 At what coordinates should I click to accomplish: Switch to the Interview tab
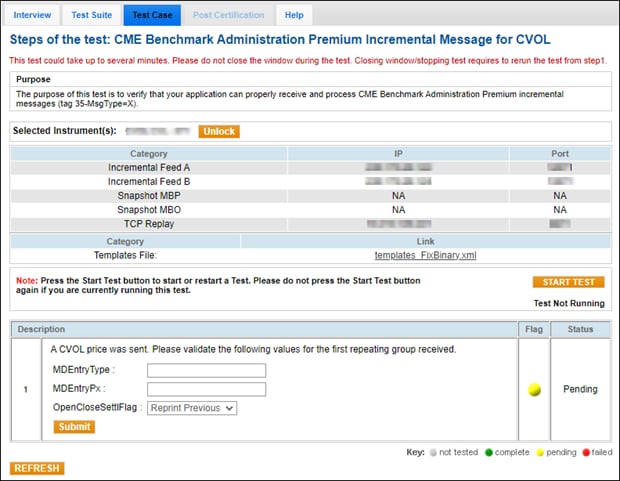tap(32, 15)
